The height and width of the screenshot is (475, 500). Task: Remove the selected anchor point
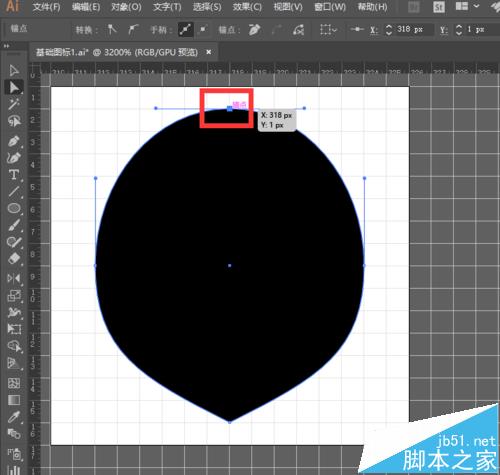click(254, 30)
